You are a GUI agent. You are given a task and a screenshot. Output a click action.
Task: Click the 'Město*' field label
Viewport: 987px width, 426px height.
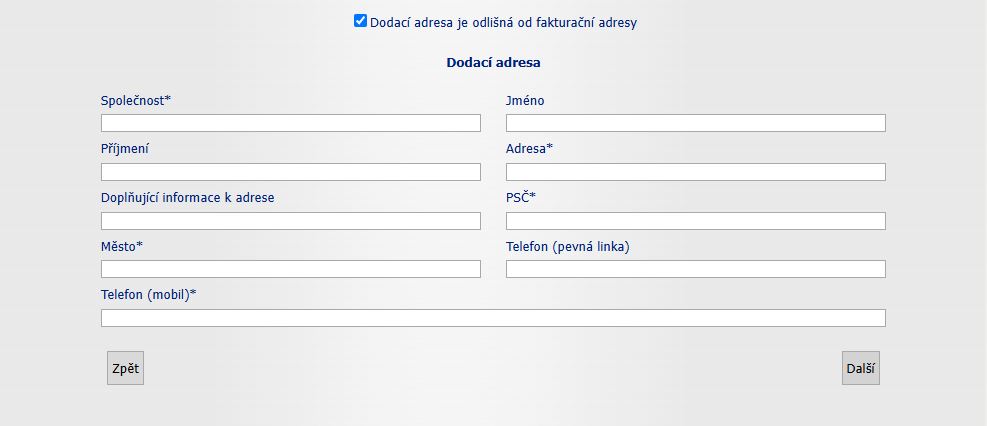(122, 246)
